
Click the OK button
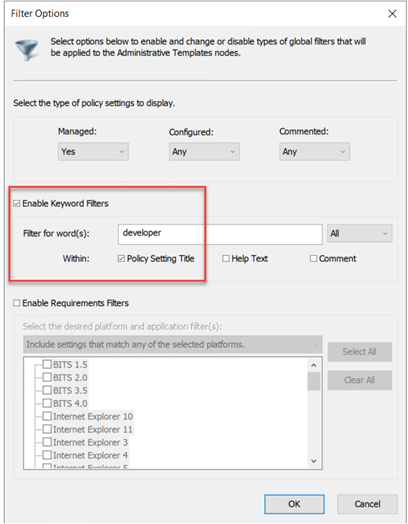point(294,504)
